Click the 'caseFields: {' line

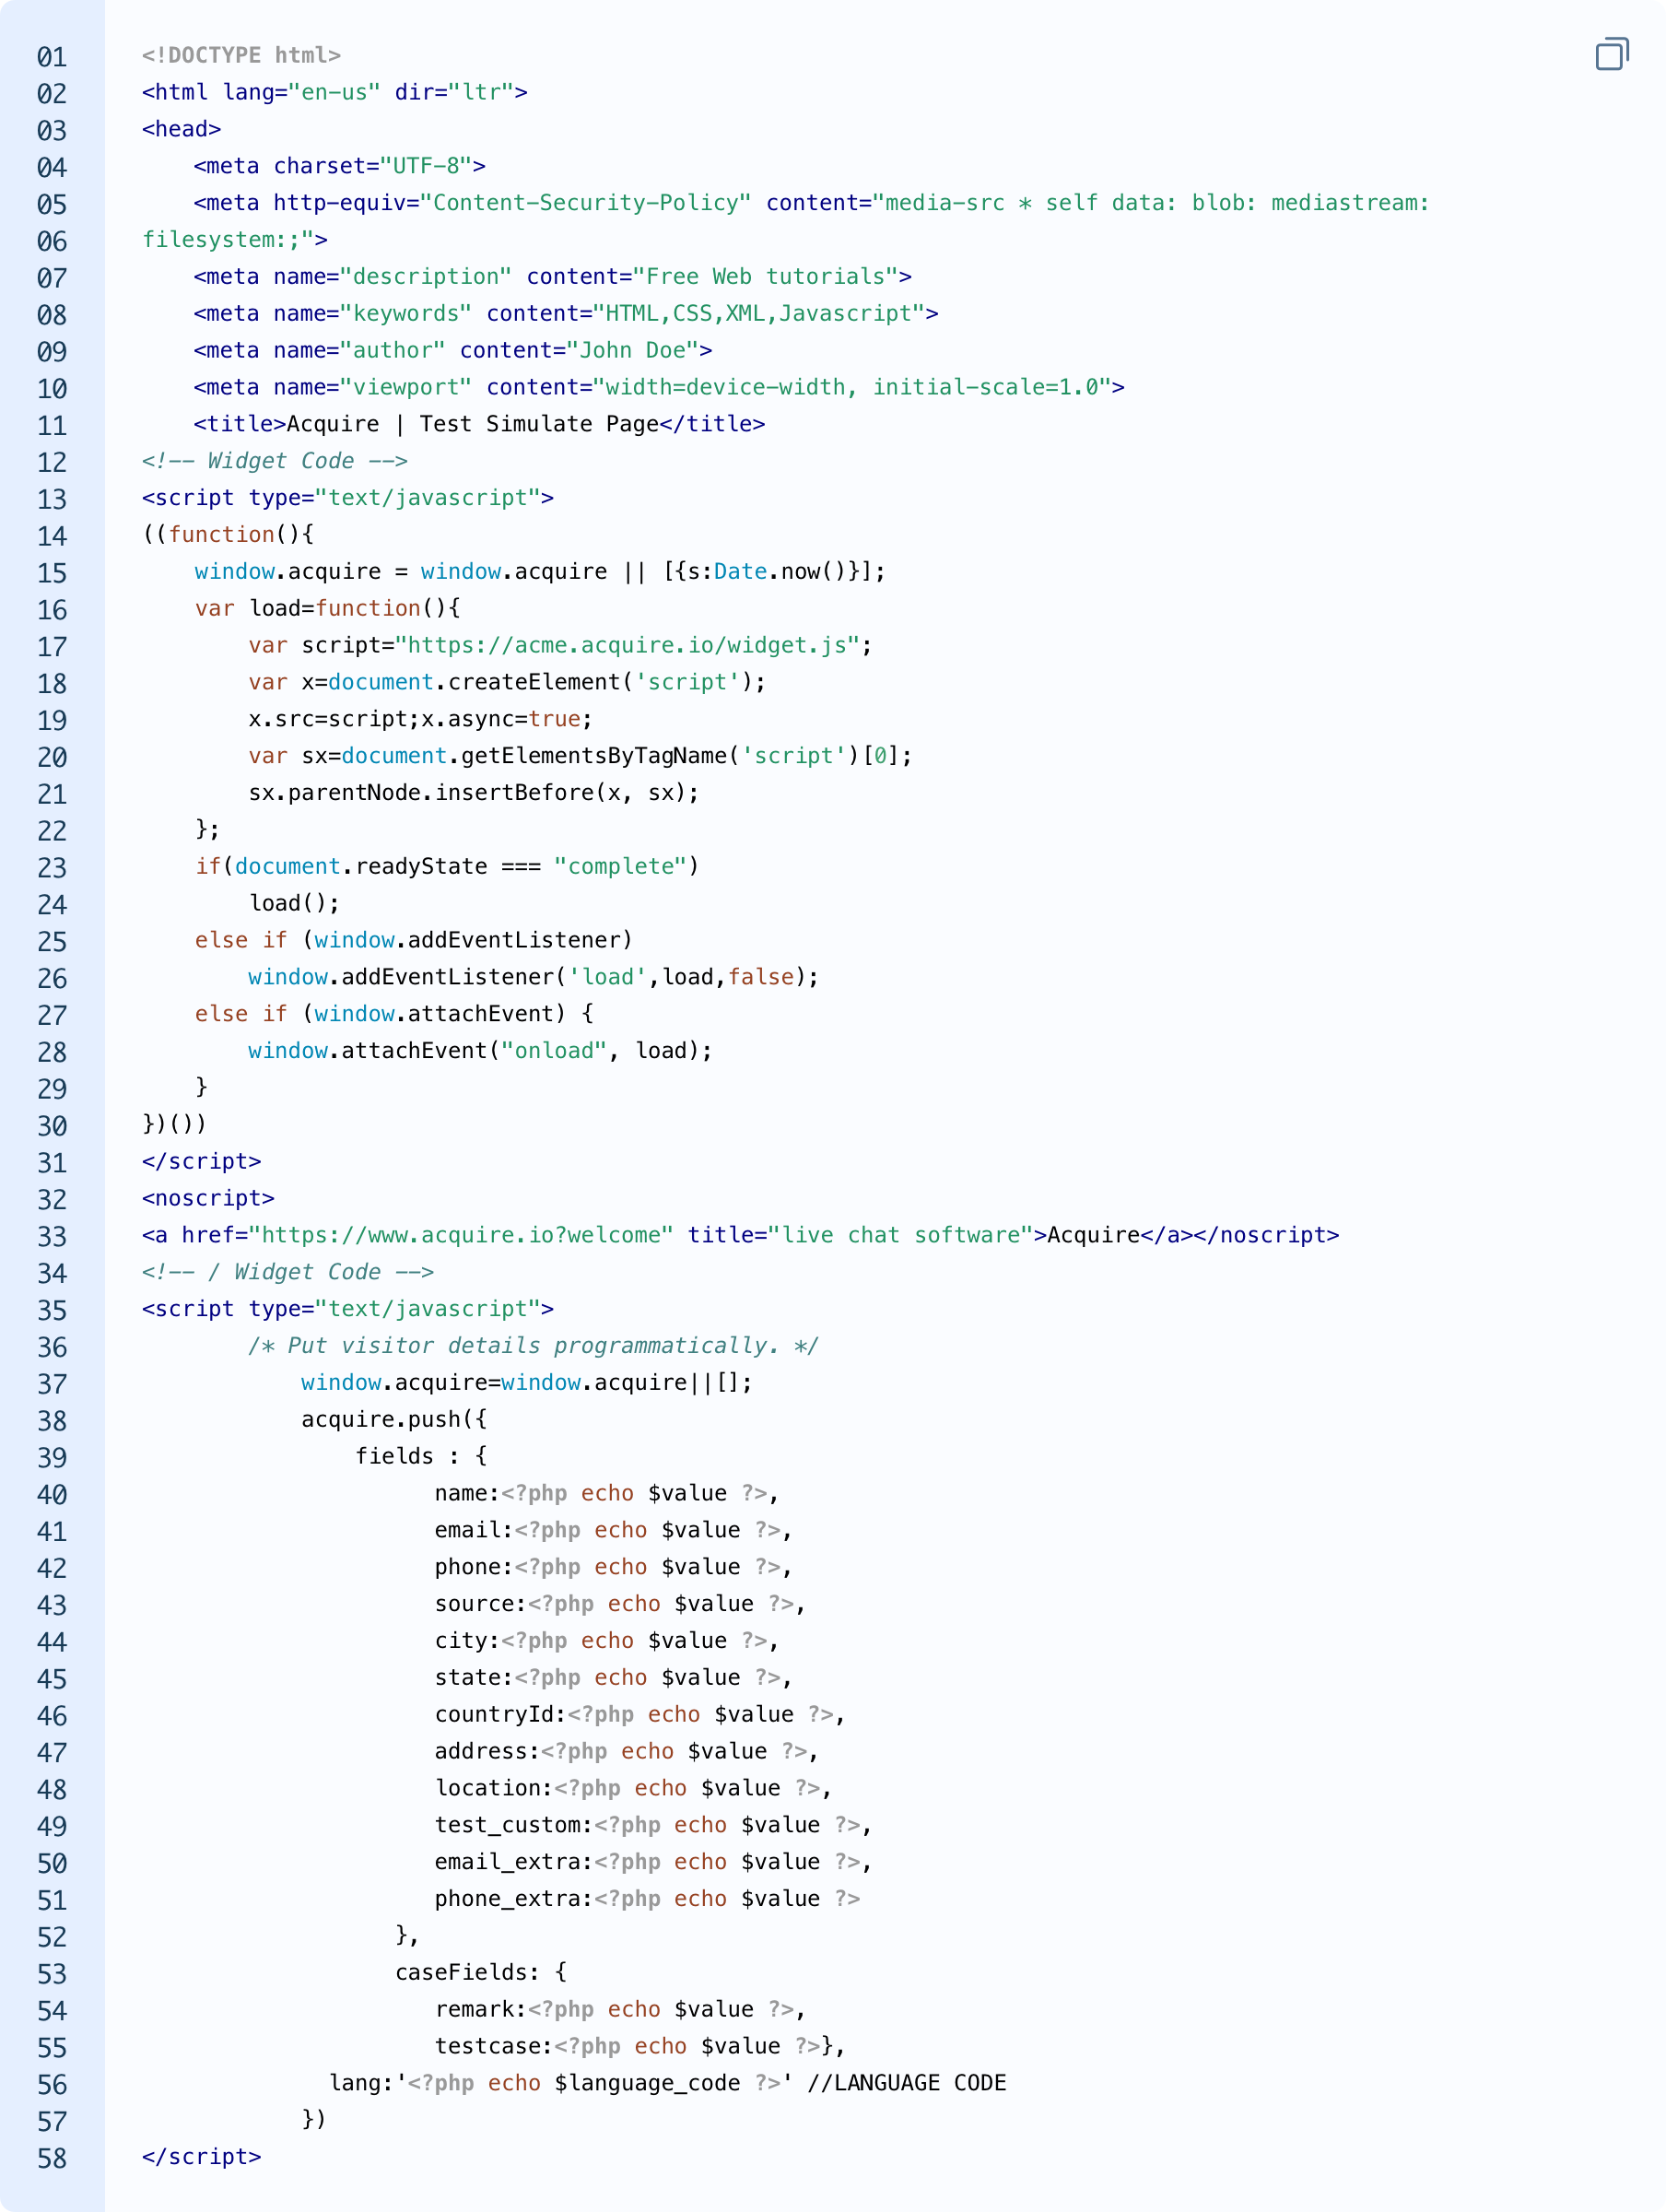pos(481,1973)
